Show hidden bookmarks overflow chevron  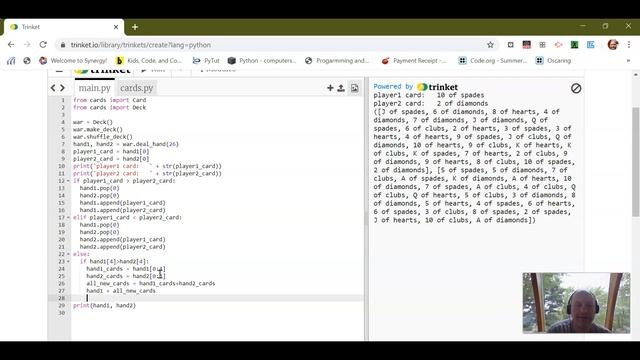pyautogui.click(x=628, y=60)
